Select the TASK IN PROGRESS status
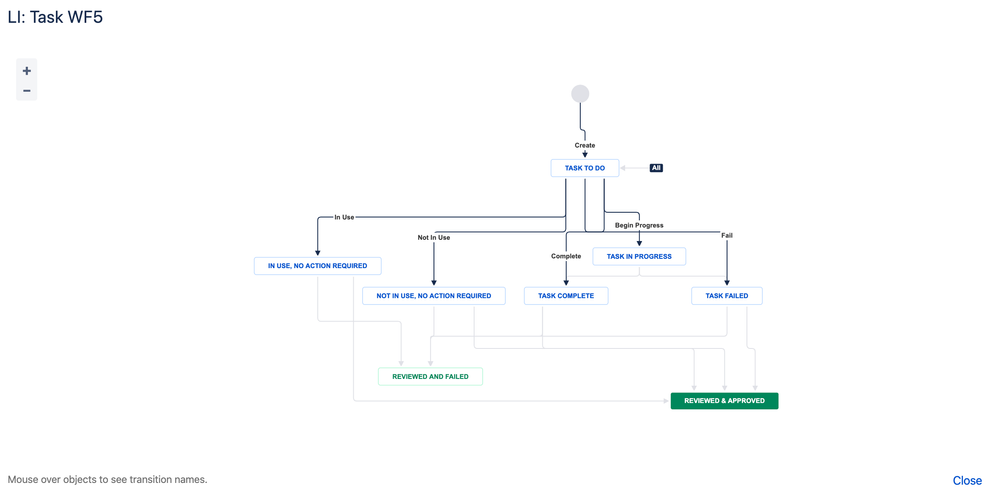 [x=639, y=256]
